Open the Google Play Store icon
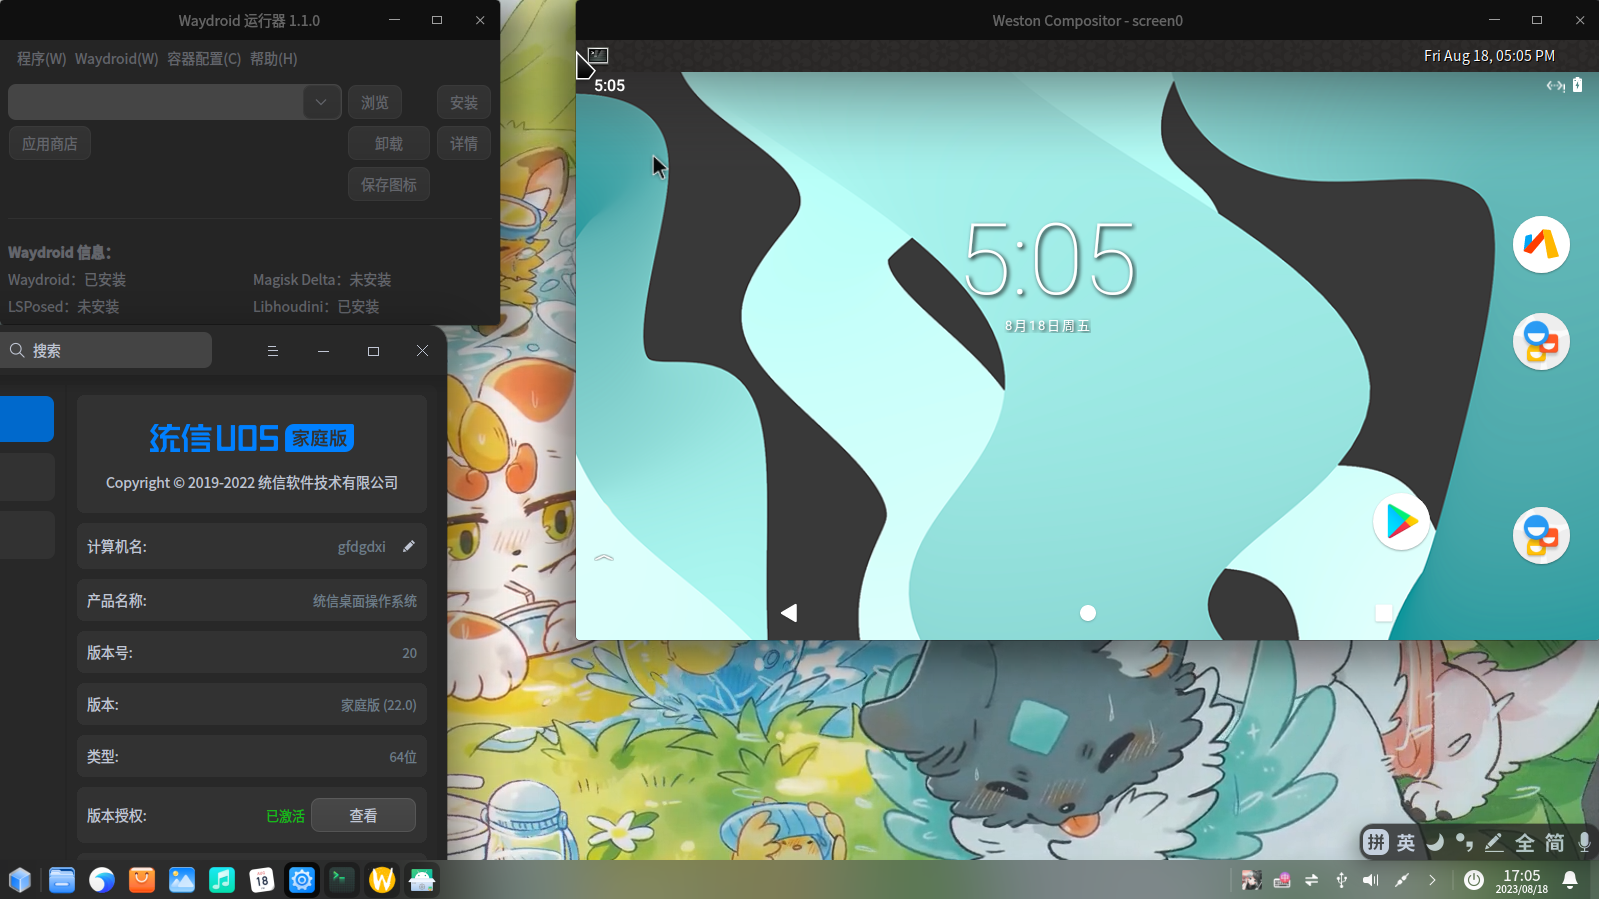The width and height of the screenshot is (1599, 899). click(x=1401, y=522)
